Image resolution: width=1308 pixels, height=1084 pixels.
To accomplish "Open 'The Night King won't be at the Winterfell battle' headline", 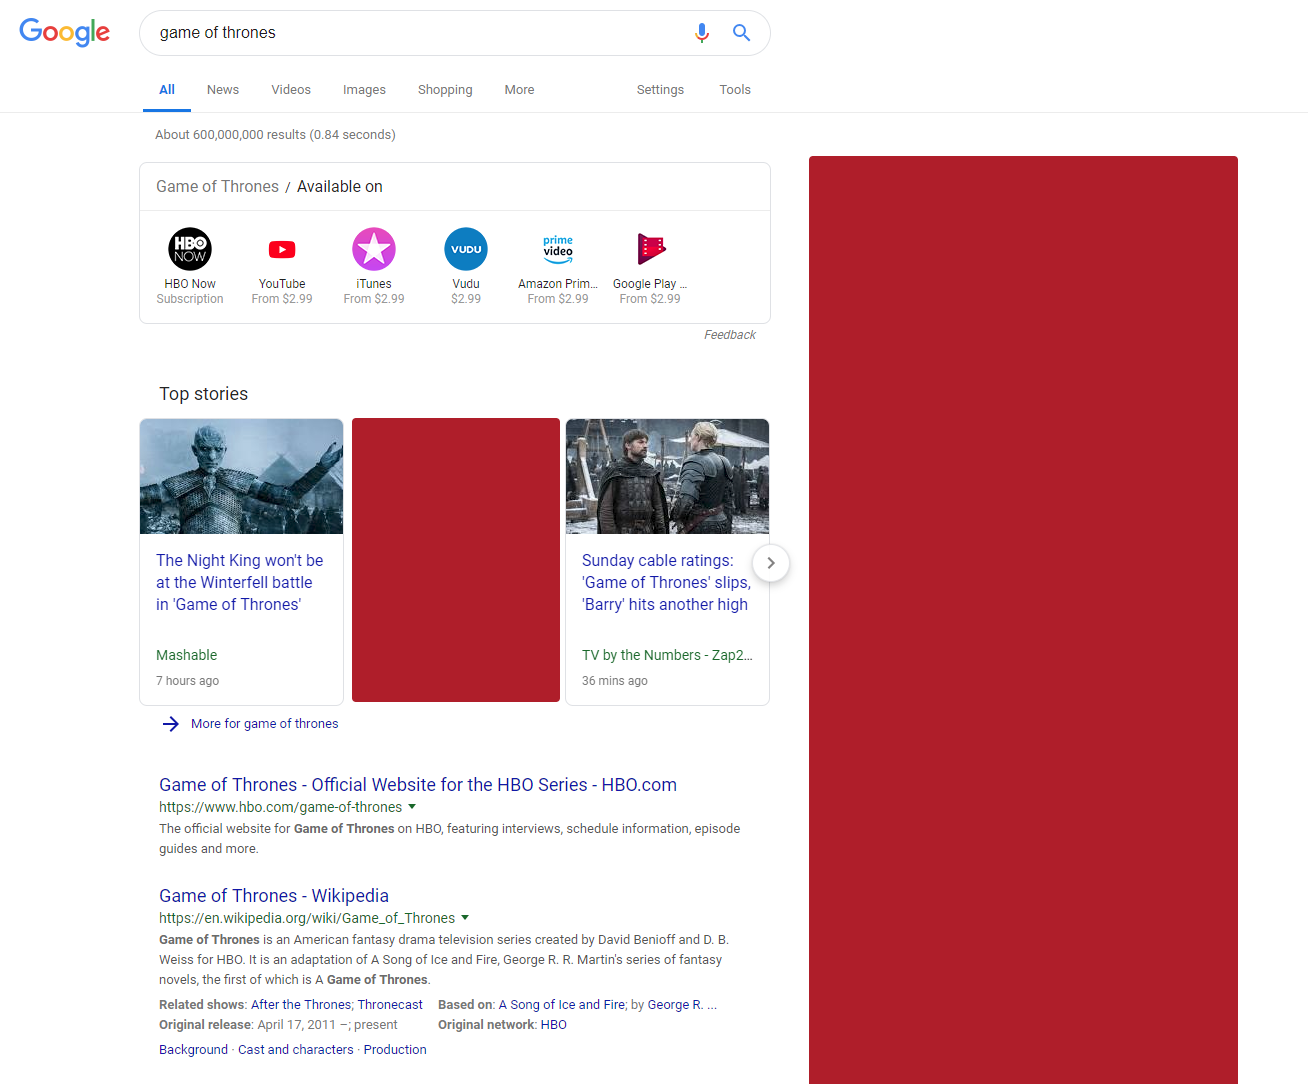I will 240,582.
